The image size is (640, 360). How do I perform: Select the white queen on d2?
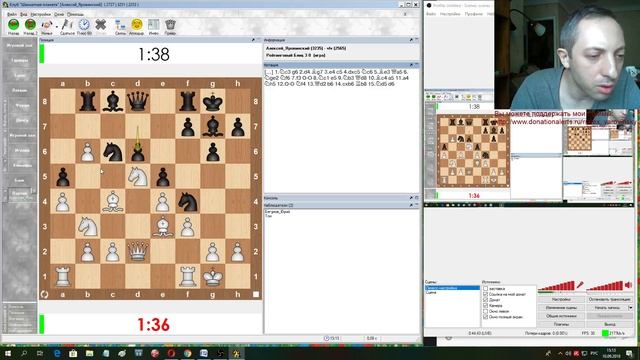138,251
